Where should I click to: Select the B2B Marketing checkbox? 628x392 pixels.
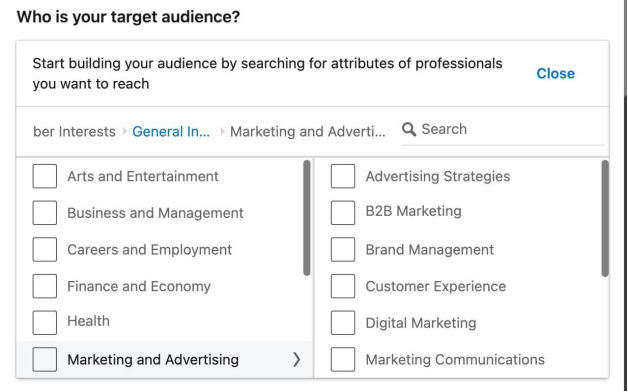click(x=343, y=213)
